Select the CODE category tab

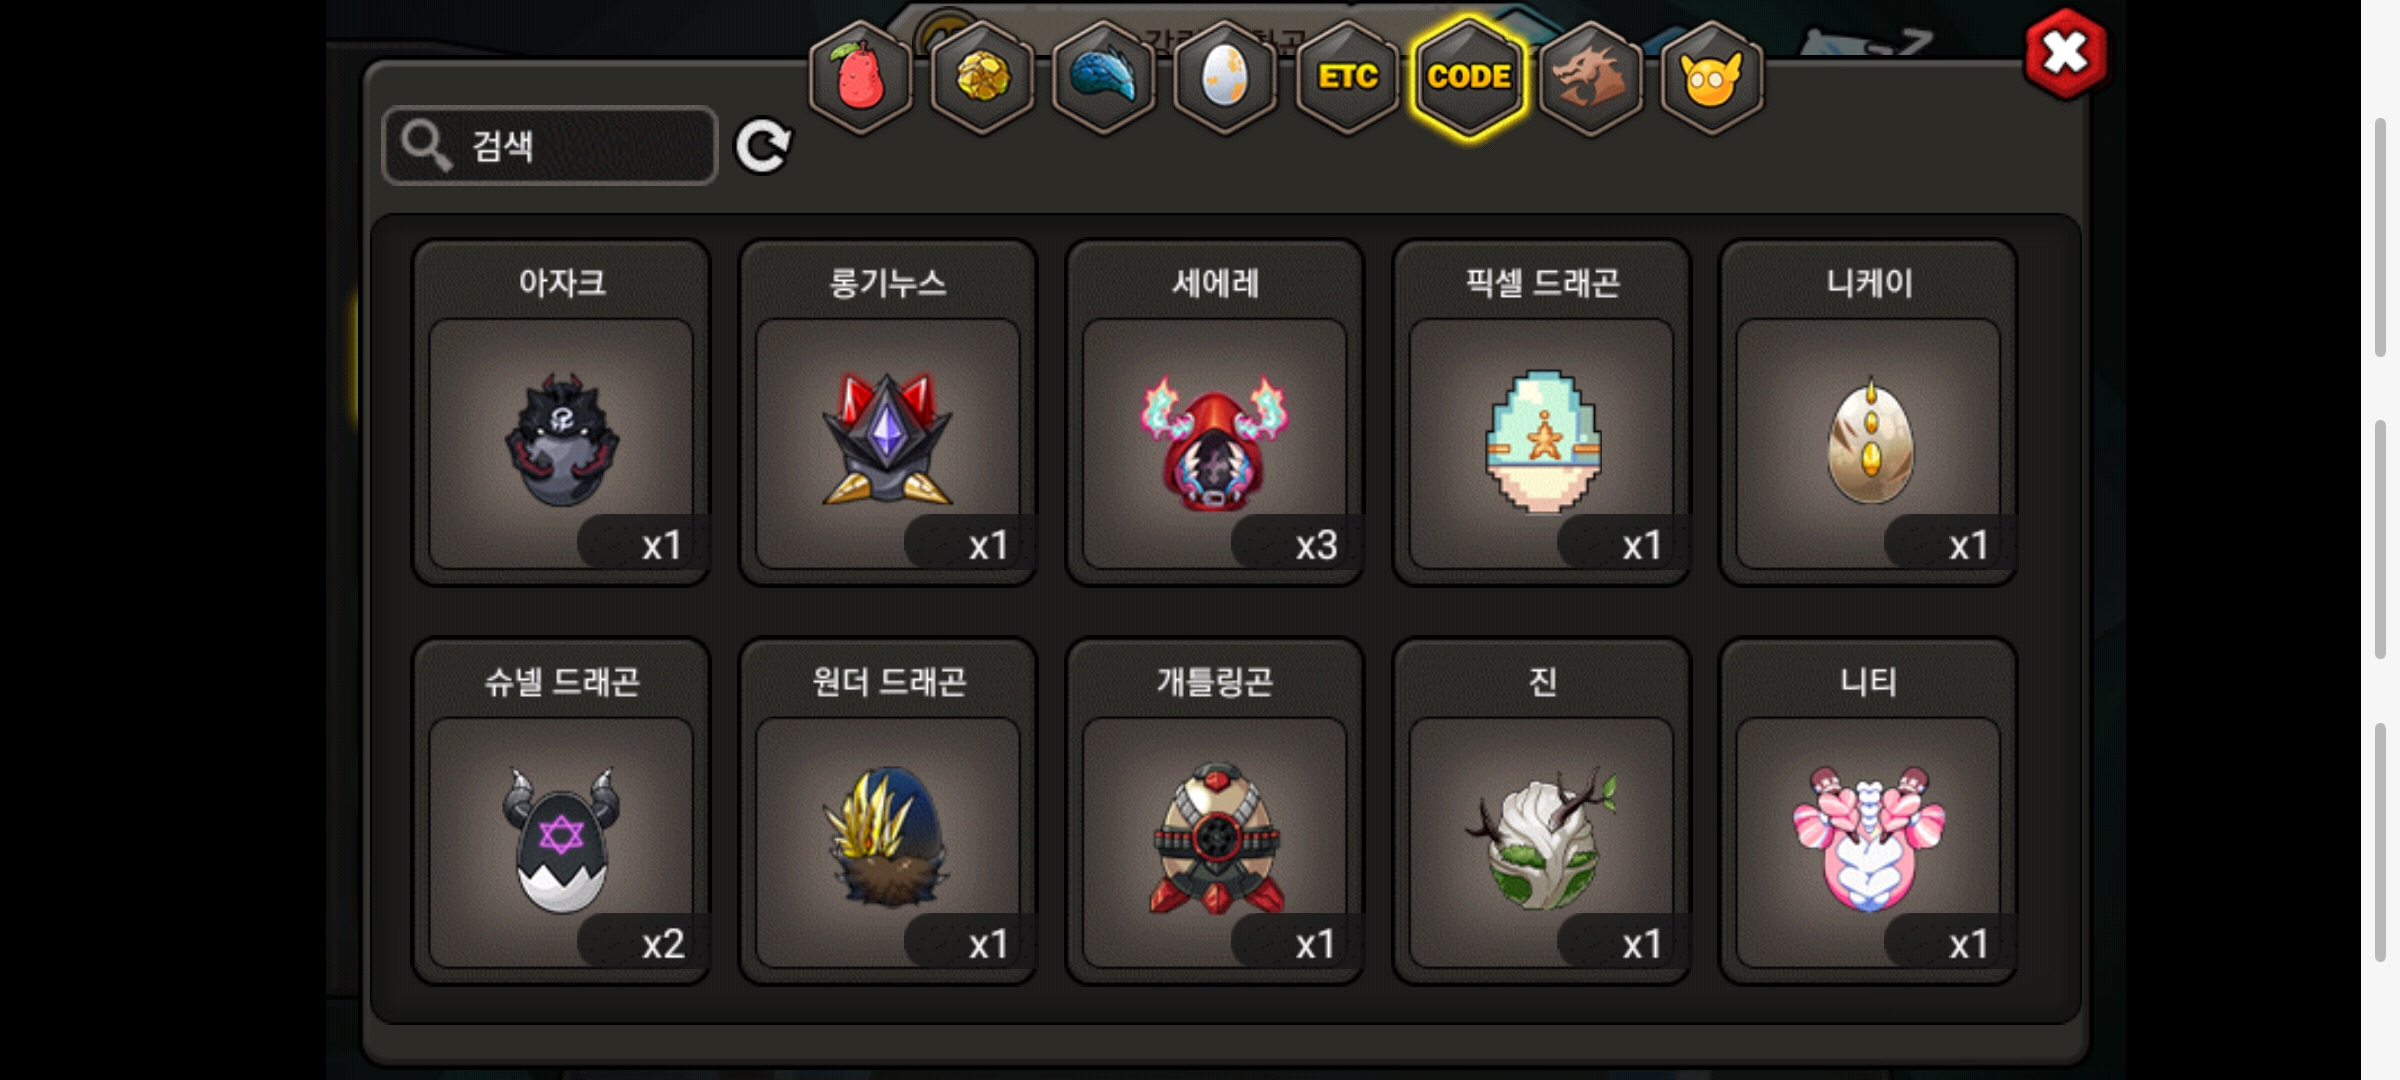point(1469,78)
